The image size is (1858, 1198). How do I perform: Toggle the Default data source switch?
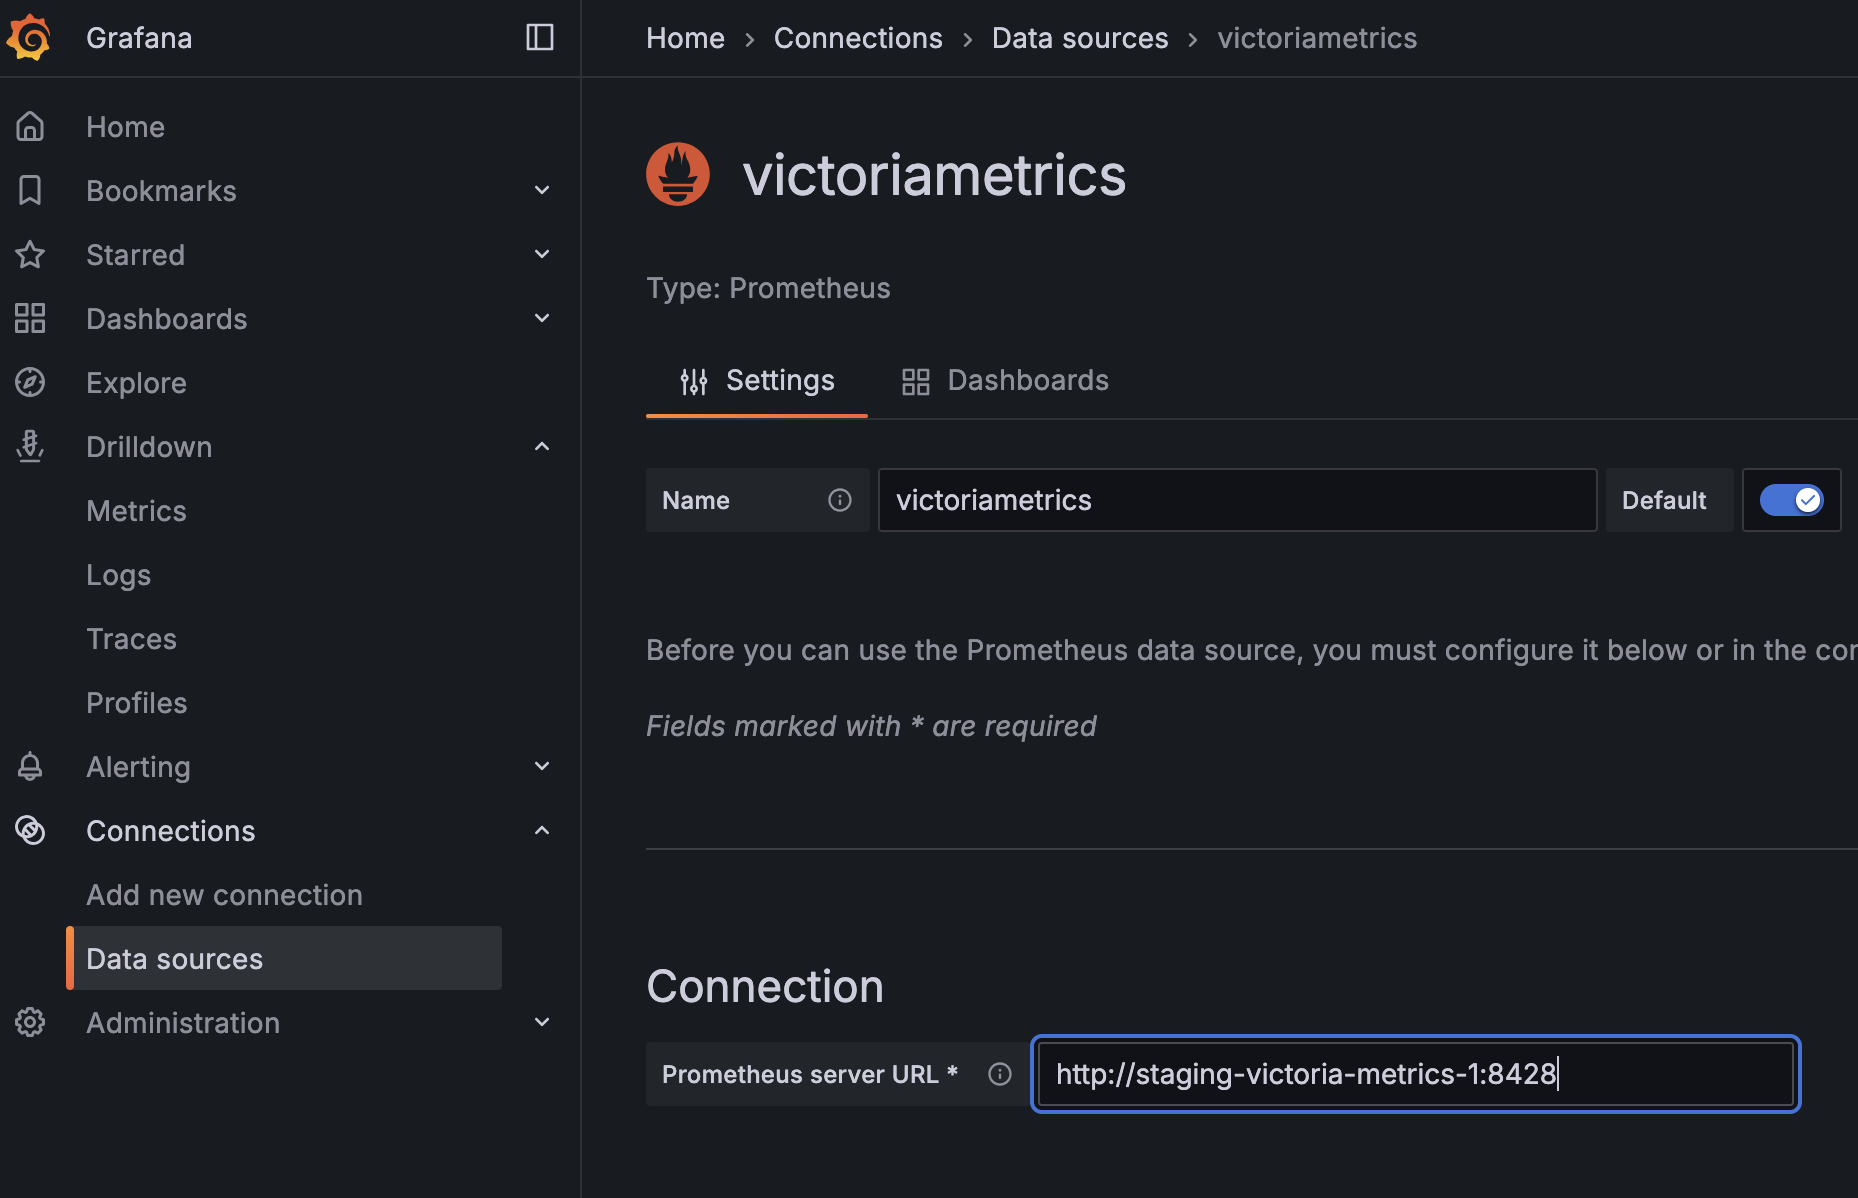coord(1791,500)
